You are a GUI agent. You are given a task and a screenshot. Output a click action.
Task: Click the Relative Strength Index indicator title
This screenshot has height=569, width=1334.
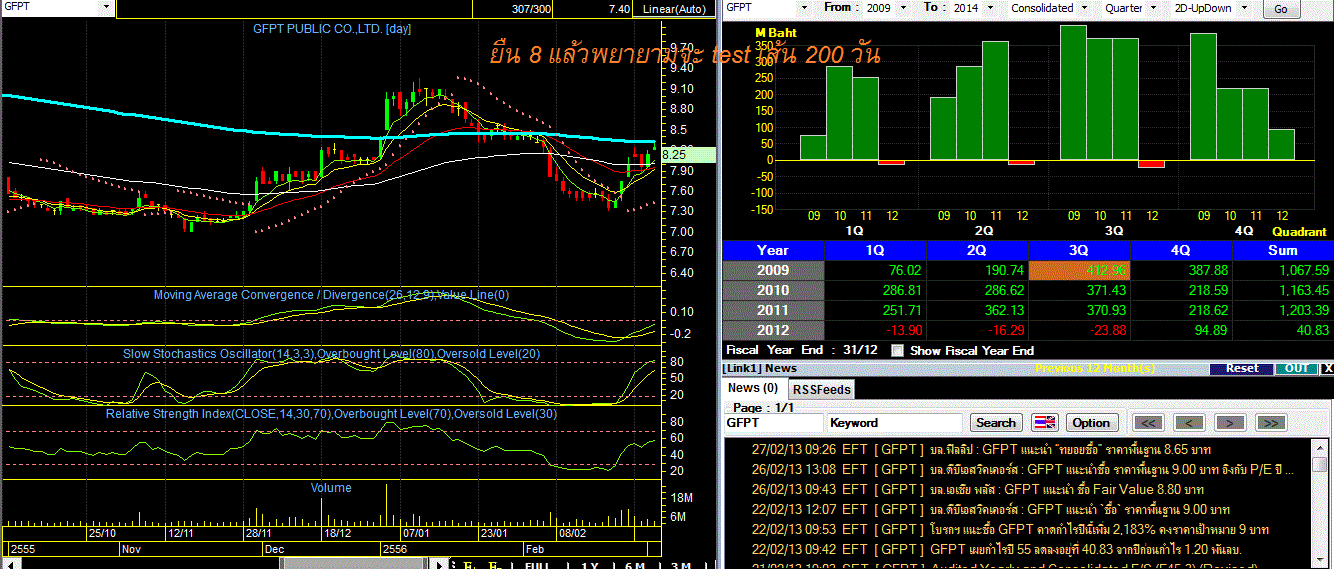pyautogui.click(x=331, y=413)
